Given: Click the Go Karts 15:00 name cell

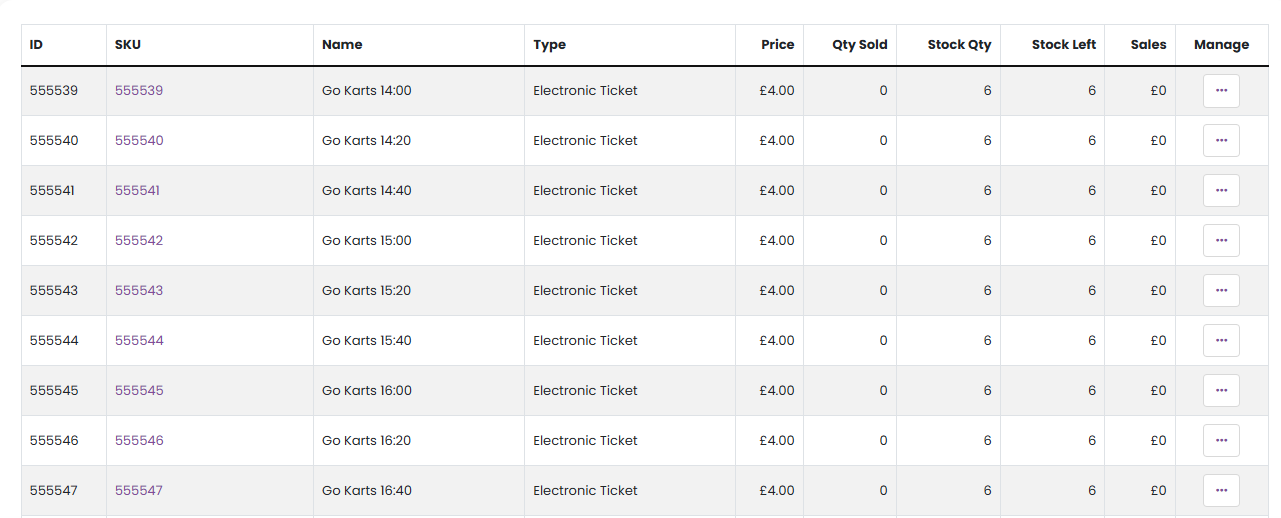Looking at the screenshot, I should [367, 241].
